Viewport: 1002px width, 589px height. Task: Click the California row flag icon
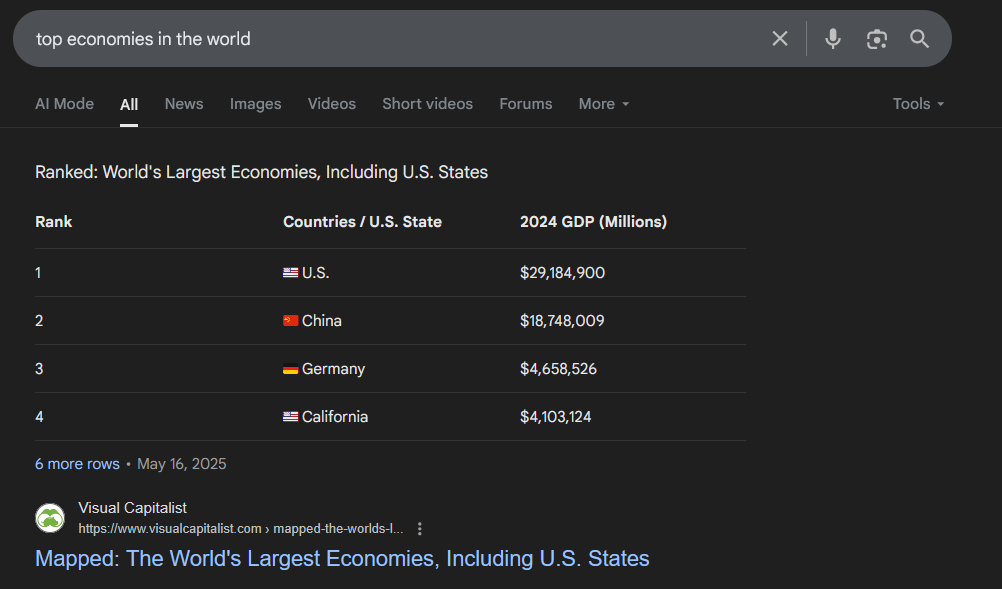(291, 417)
